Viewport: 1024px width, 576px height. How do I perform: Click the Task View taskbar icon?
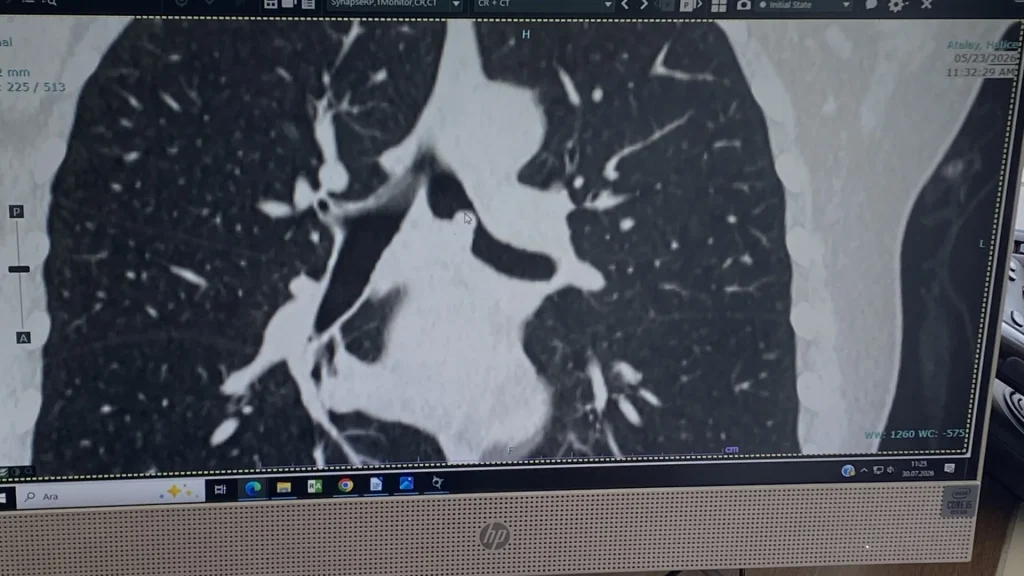click(x=220, y=489)
